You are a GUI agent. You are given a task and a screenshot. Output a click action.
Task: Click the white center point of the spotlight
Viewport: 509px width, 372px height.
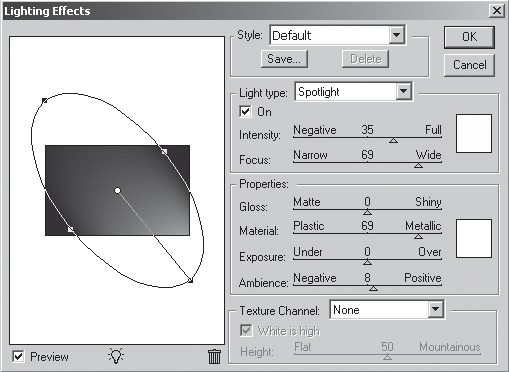(x=117, y=190)
